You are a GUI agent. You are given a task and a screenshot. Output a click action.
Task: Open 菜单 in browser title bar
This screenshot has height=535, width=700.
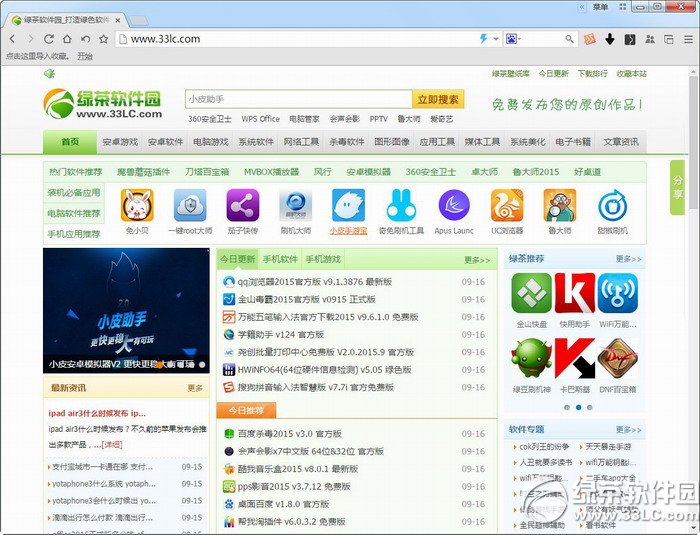(600, 7)
